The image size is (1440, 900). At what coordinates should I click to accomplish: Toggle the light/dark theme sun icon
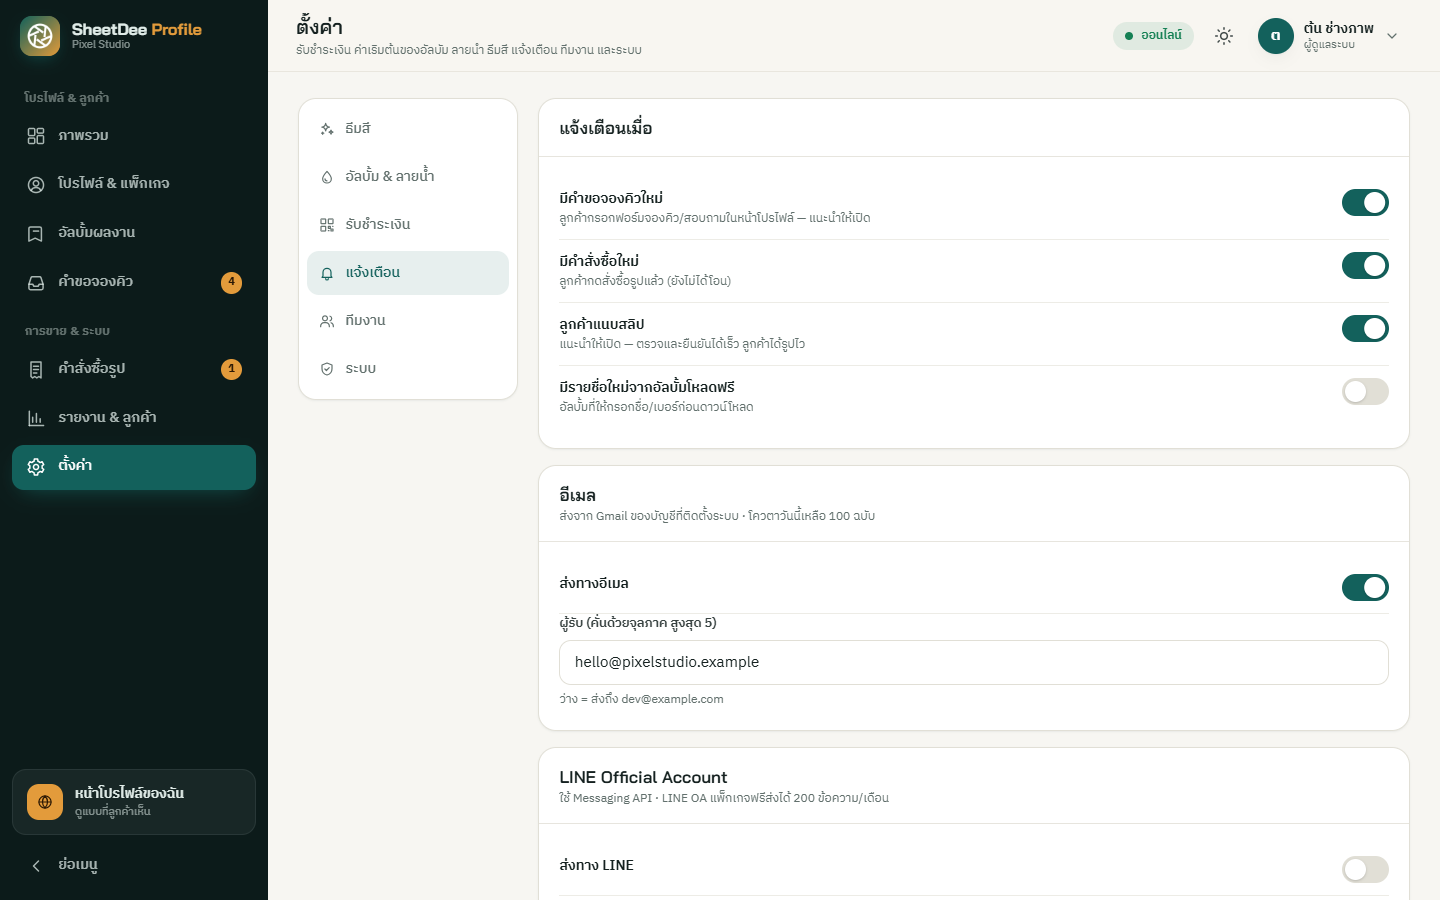click(1224, 36)
